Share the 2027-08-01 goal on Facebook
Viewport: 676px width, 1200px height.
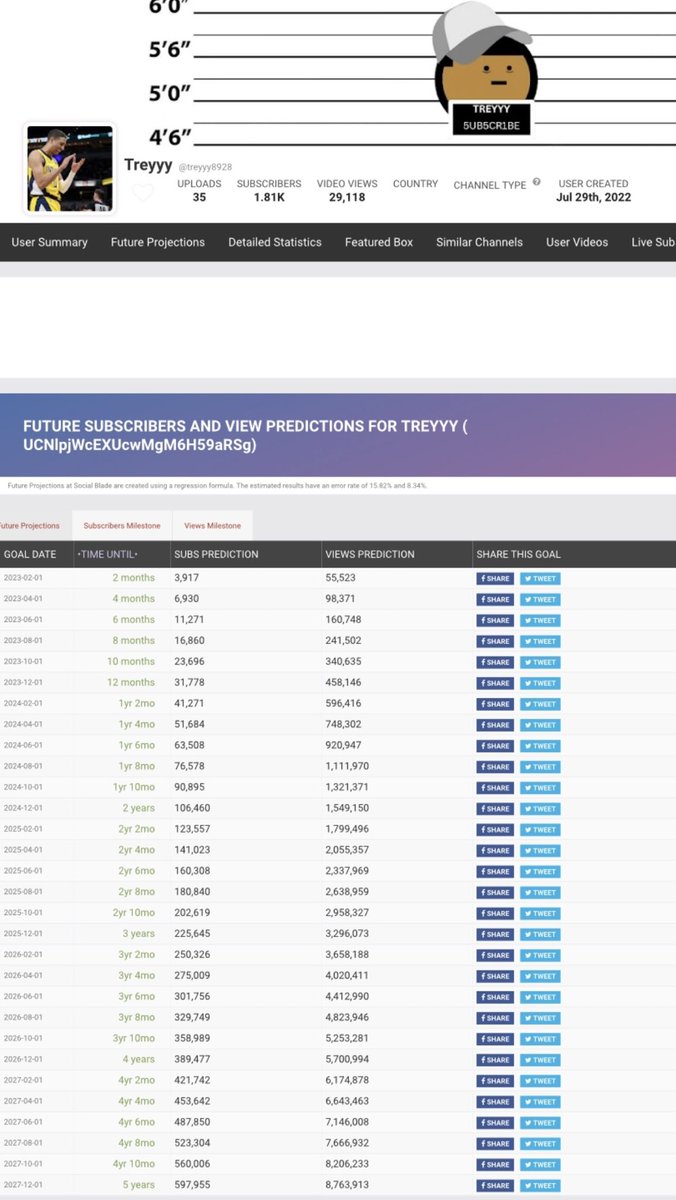point(495,1144)
